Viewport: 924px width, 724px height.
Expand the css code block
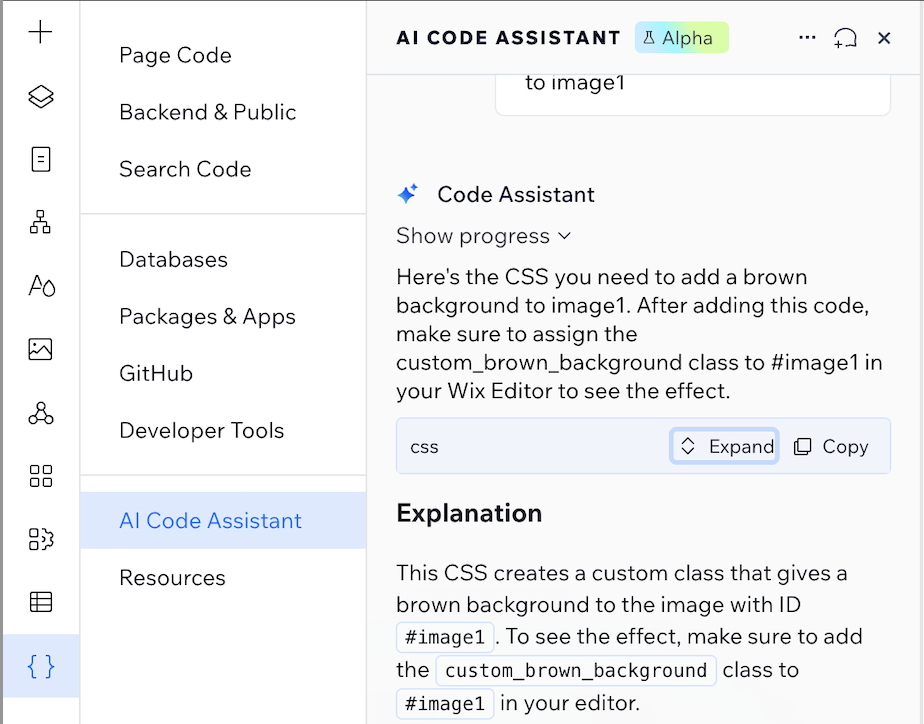click(x=724, y=446)
